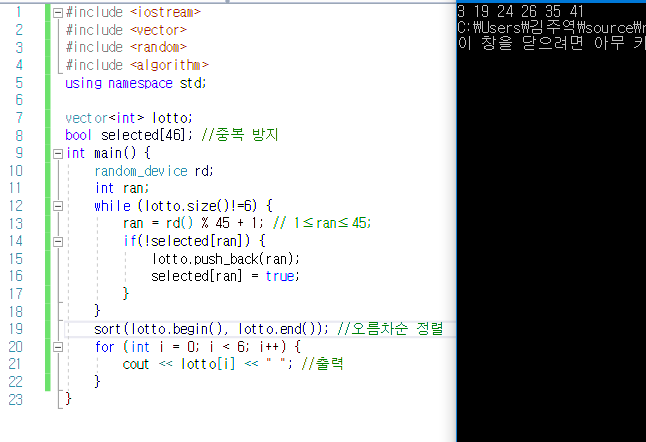Click on '#include <random>' line
The width and height of the screenshot is (646, 442).
[126, 47]
